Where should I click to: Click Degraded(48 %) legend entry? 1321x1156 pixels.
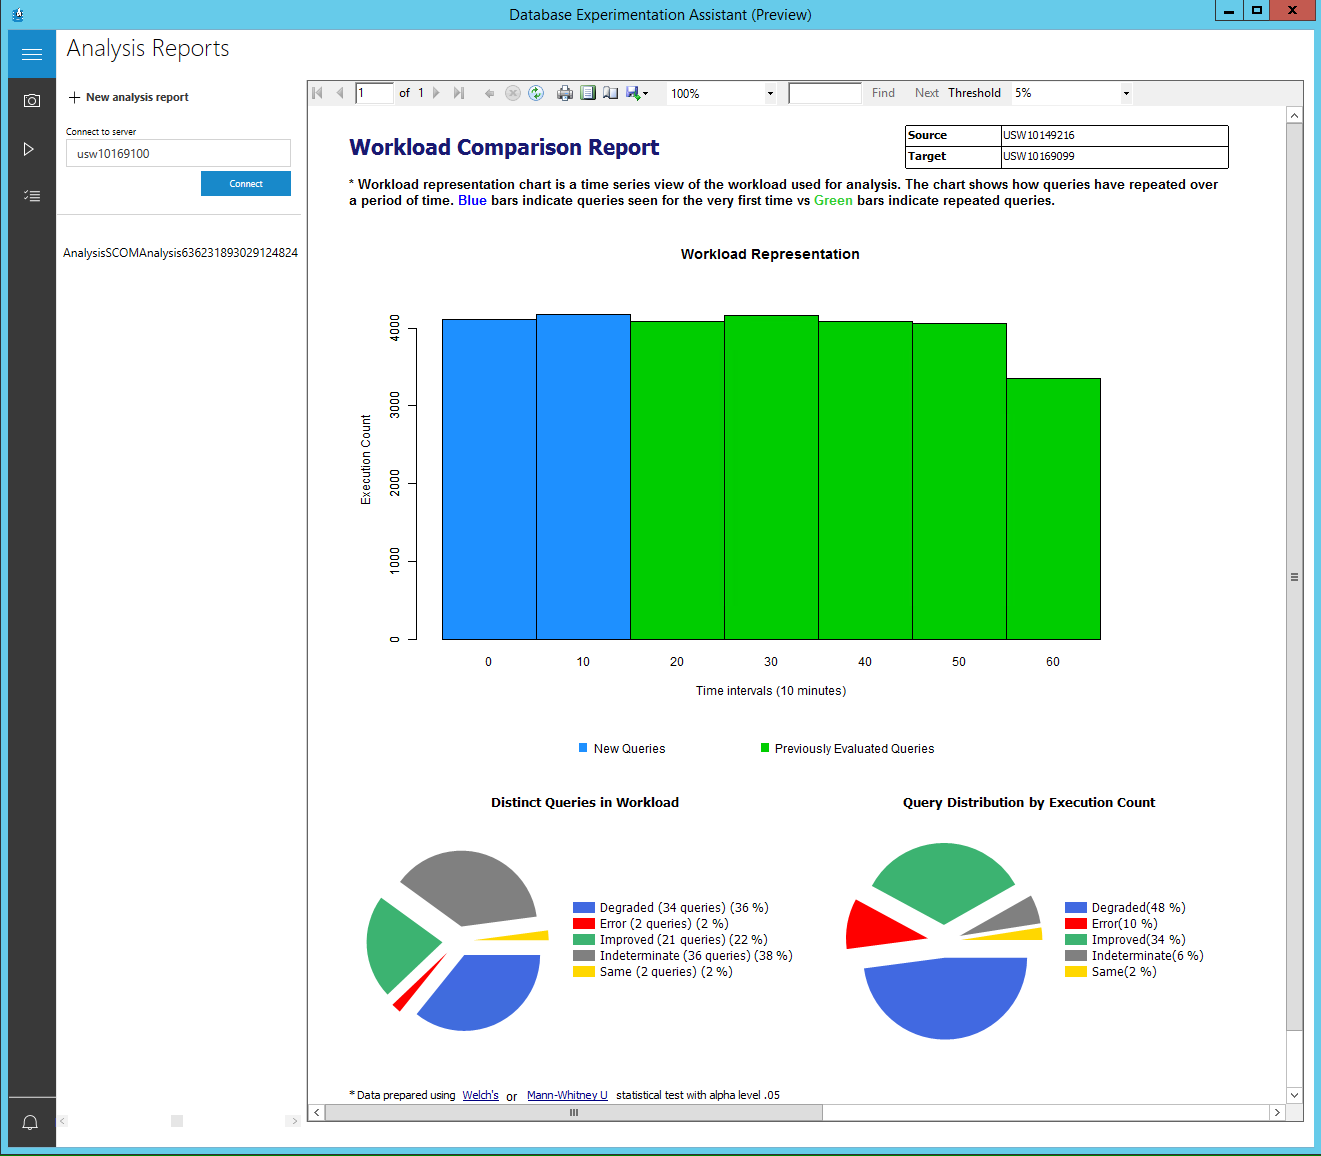click(1126, 908)
